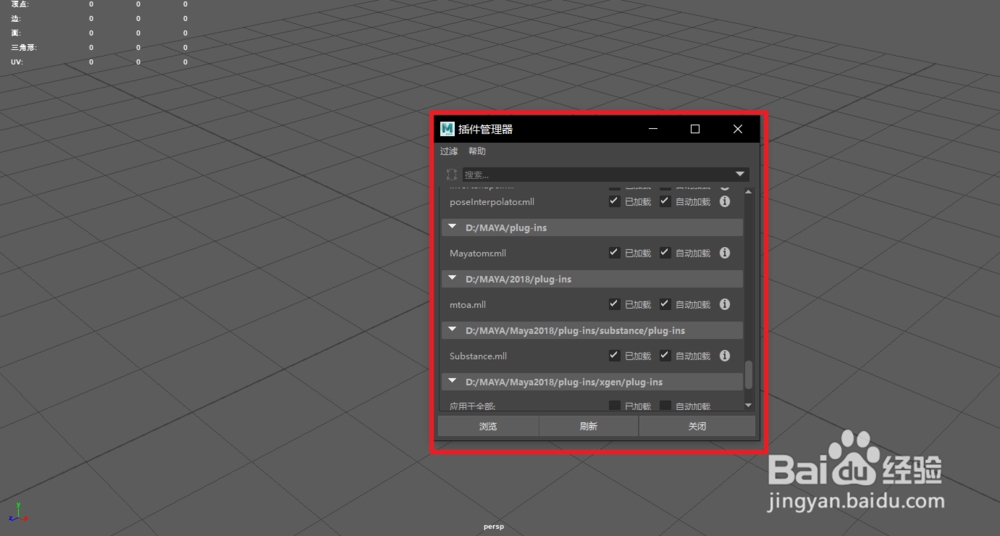Toggle 已加载 checkbox for Substance.mll
Screen dimensions: 1000x536
pos(614,355)
